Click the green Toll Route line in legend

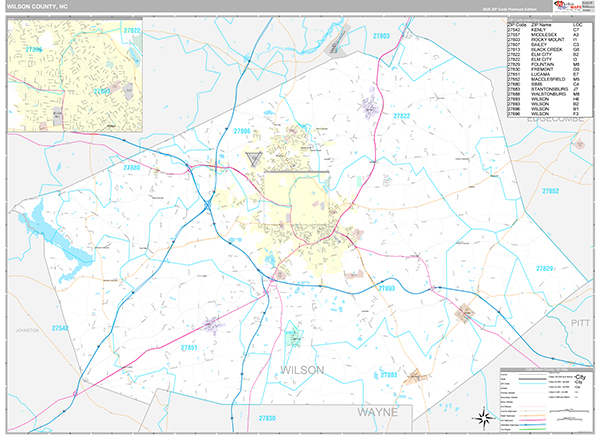click(x=533, y=429)
